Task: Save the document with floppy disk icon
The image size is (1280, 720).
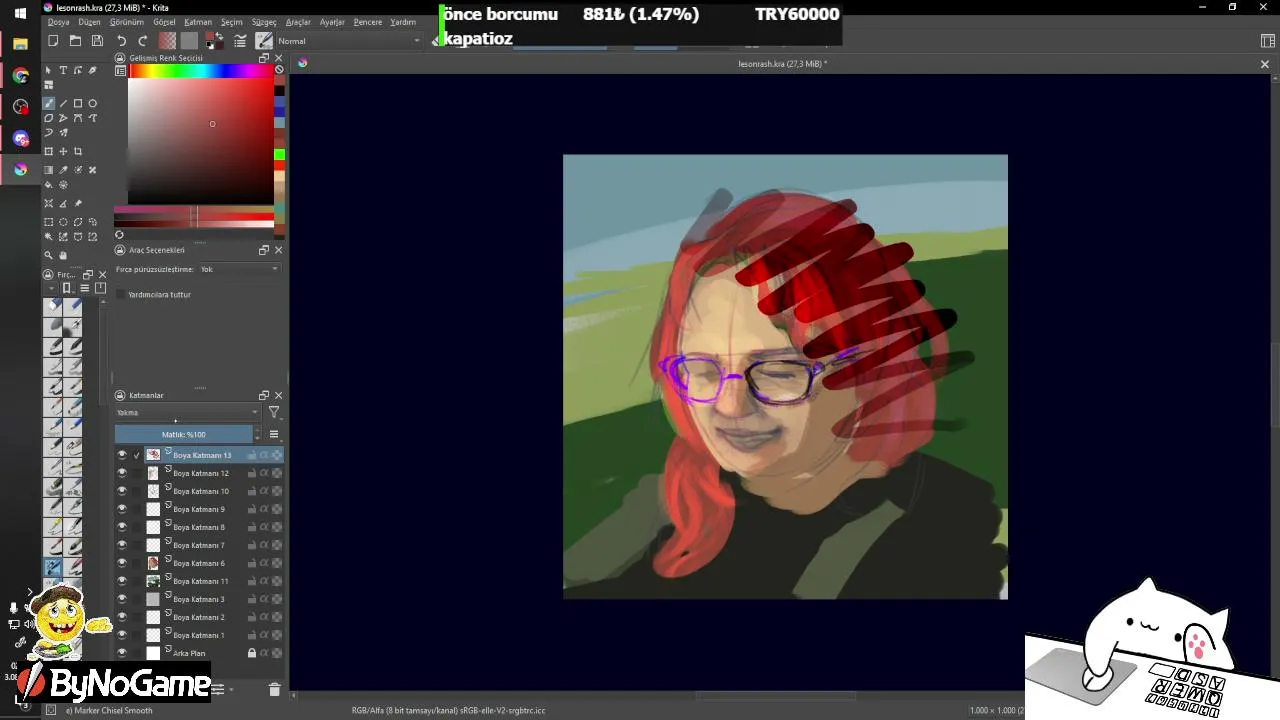Action: [97, 41]
